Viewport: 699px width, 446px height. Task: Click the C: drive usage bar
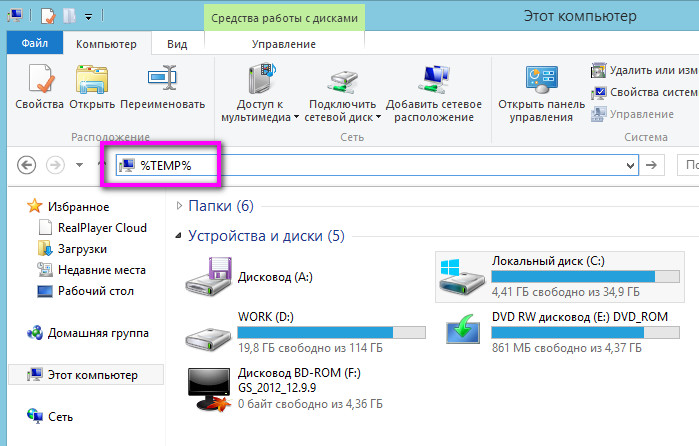pyautogui.click(x=585, y=277)
